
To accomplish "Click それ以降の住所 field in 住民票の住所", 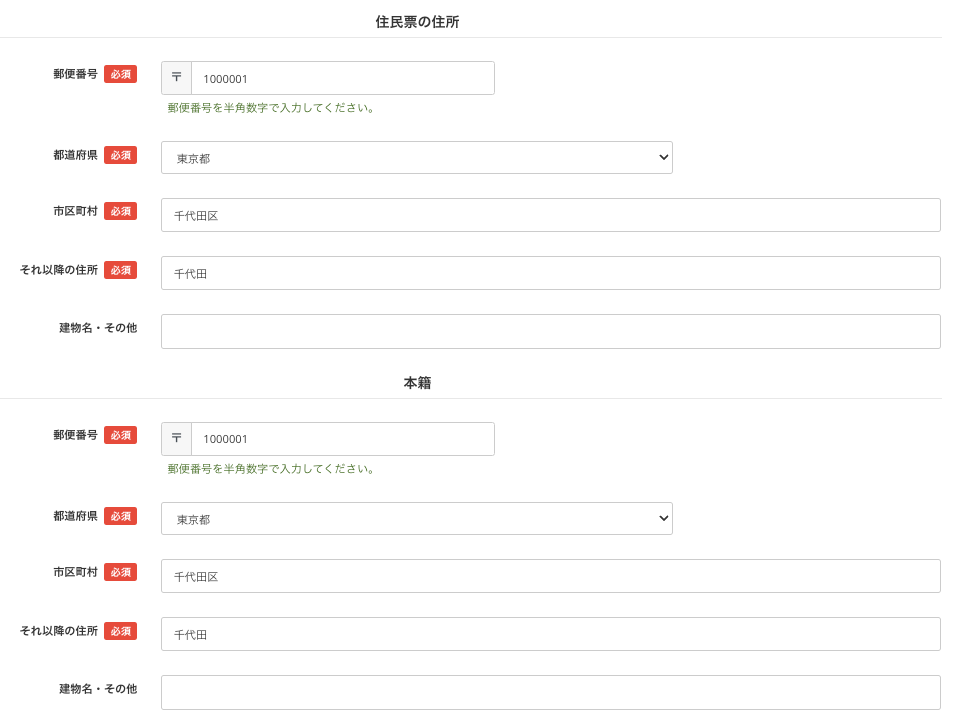I will [550, 273].
